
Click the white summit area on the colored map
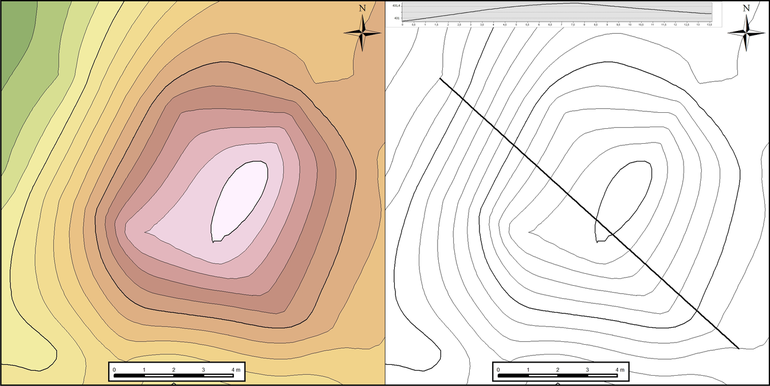coord(240,200)
